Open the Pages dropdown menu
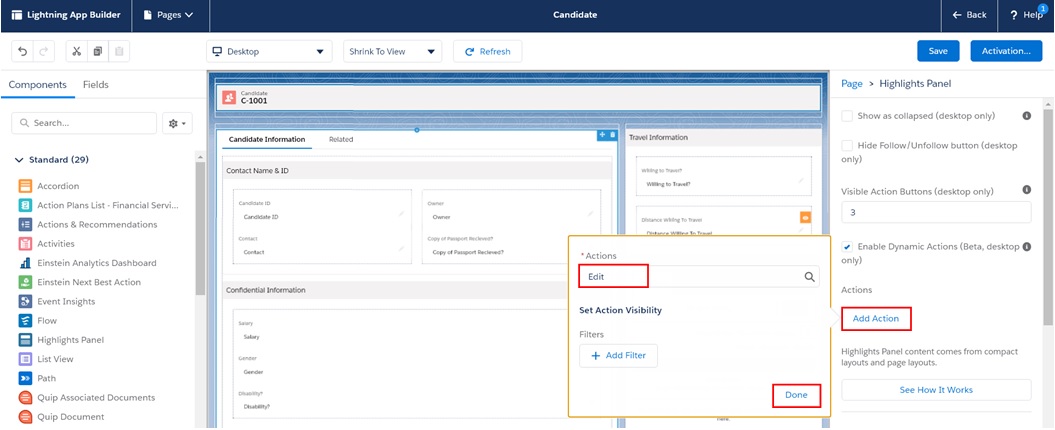1055x430 pixels. click(x=170, y=15)
